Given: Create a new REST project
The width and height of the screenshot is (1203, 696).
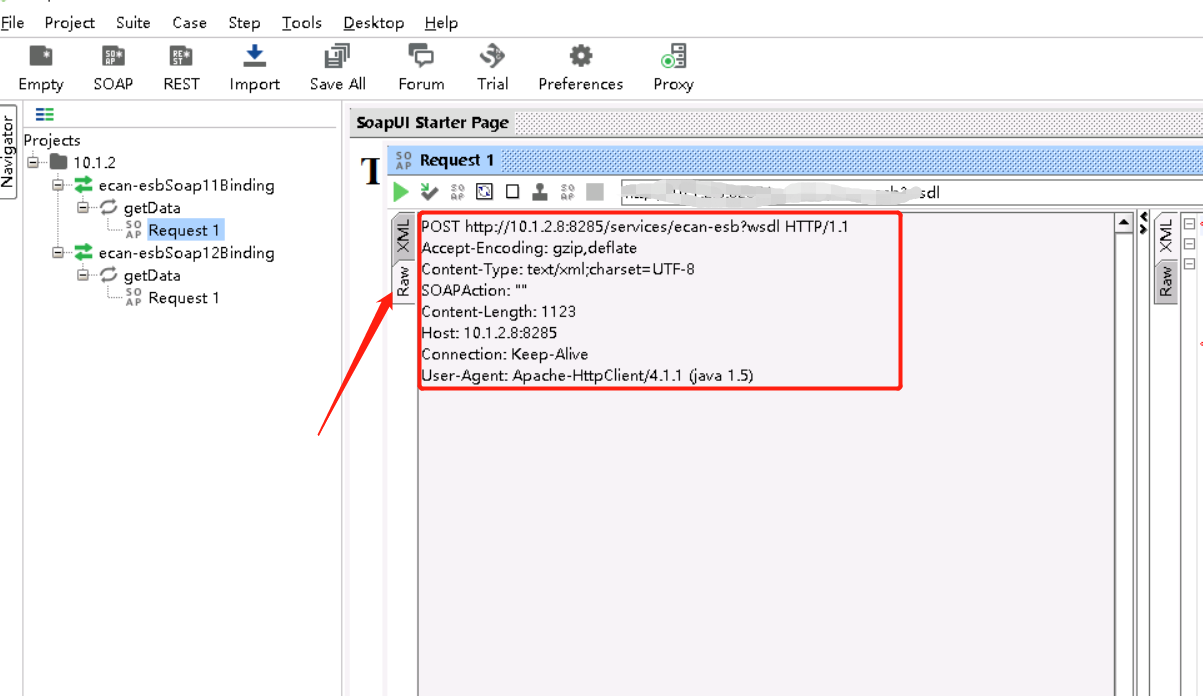Looking at the screenshot, I should (x=181, y=68).
